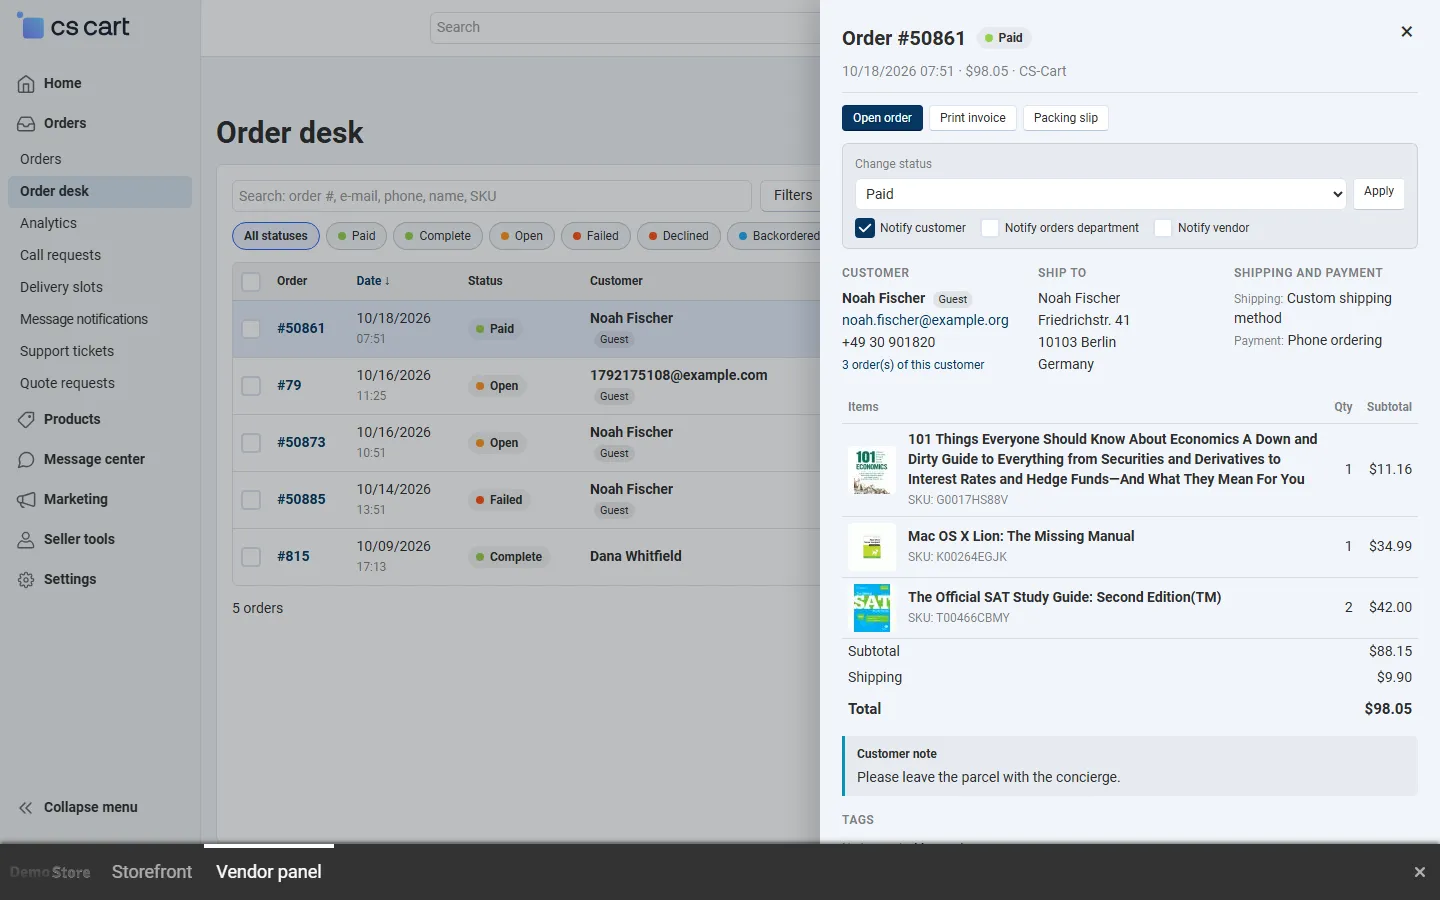Check the box for order #50873
Screen dimensions: 1440x900
pos(251,443)
